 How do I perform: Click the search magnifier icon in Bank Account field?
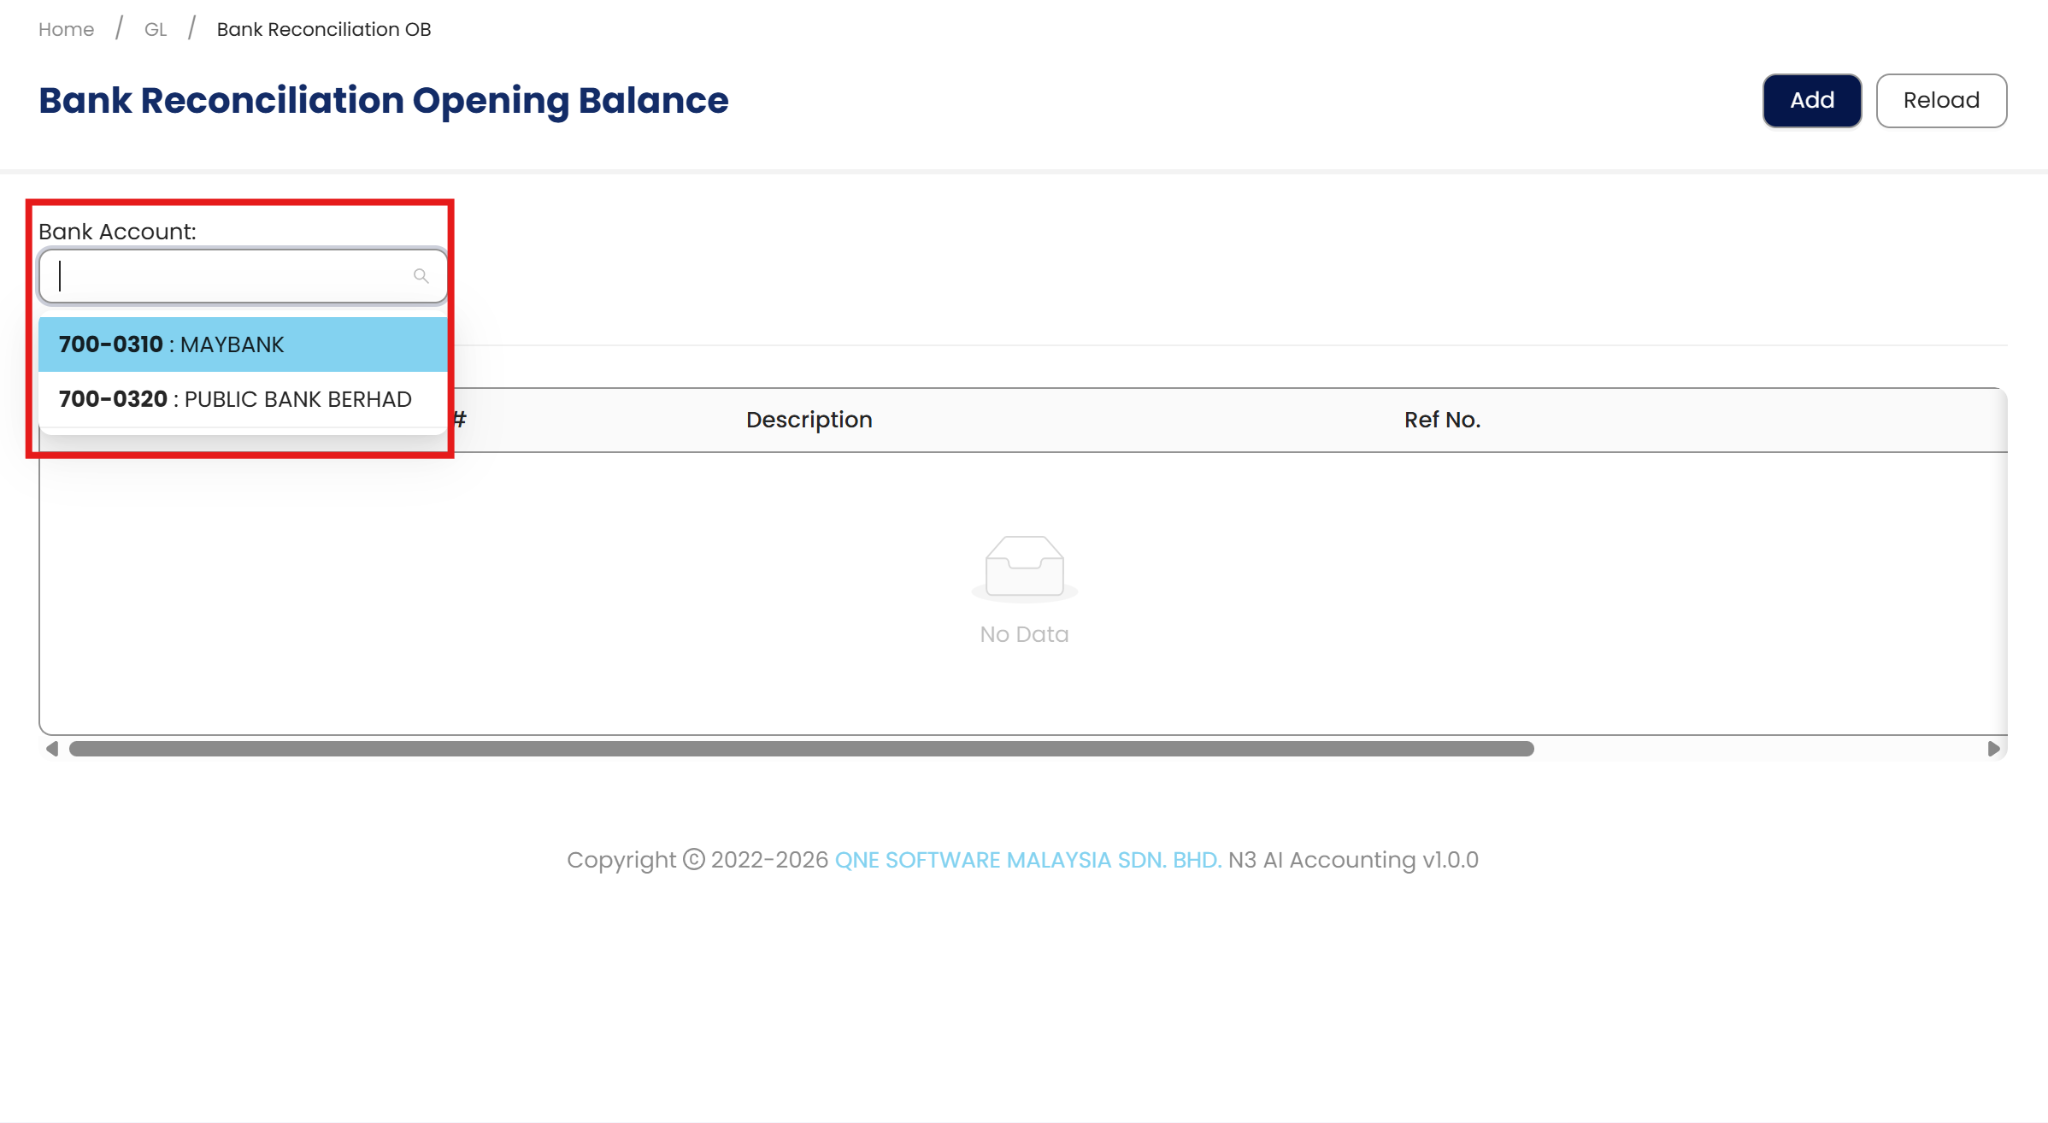click(421, 276)
